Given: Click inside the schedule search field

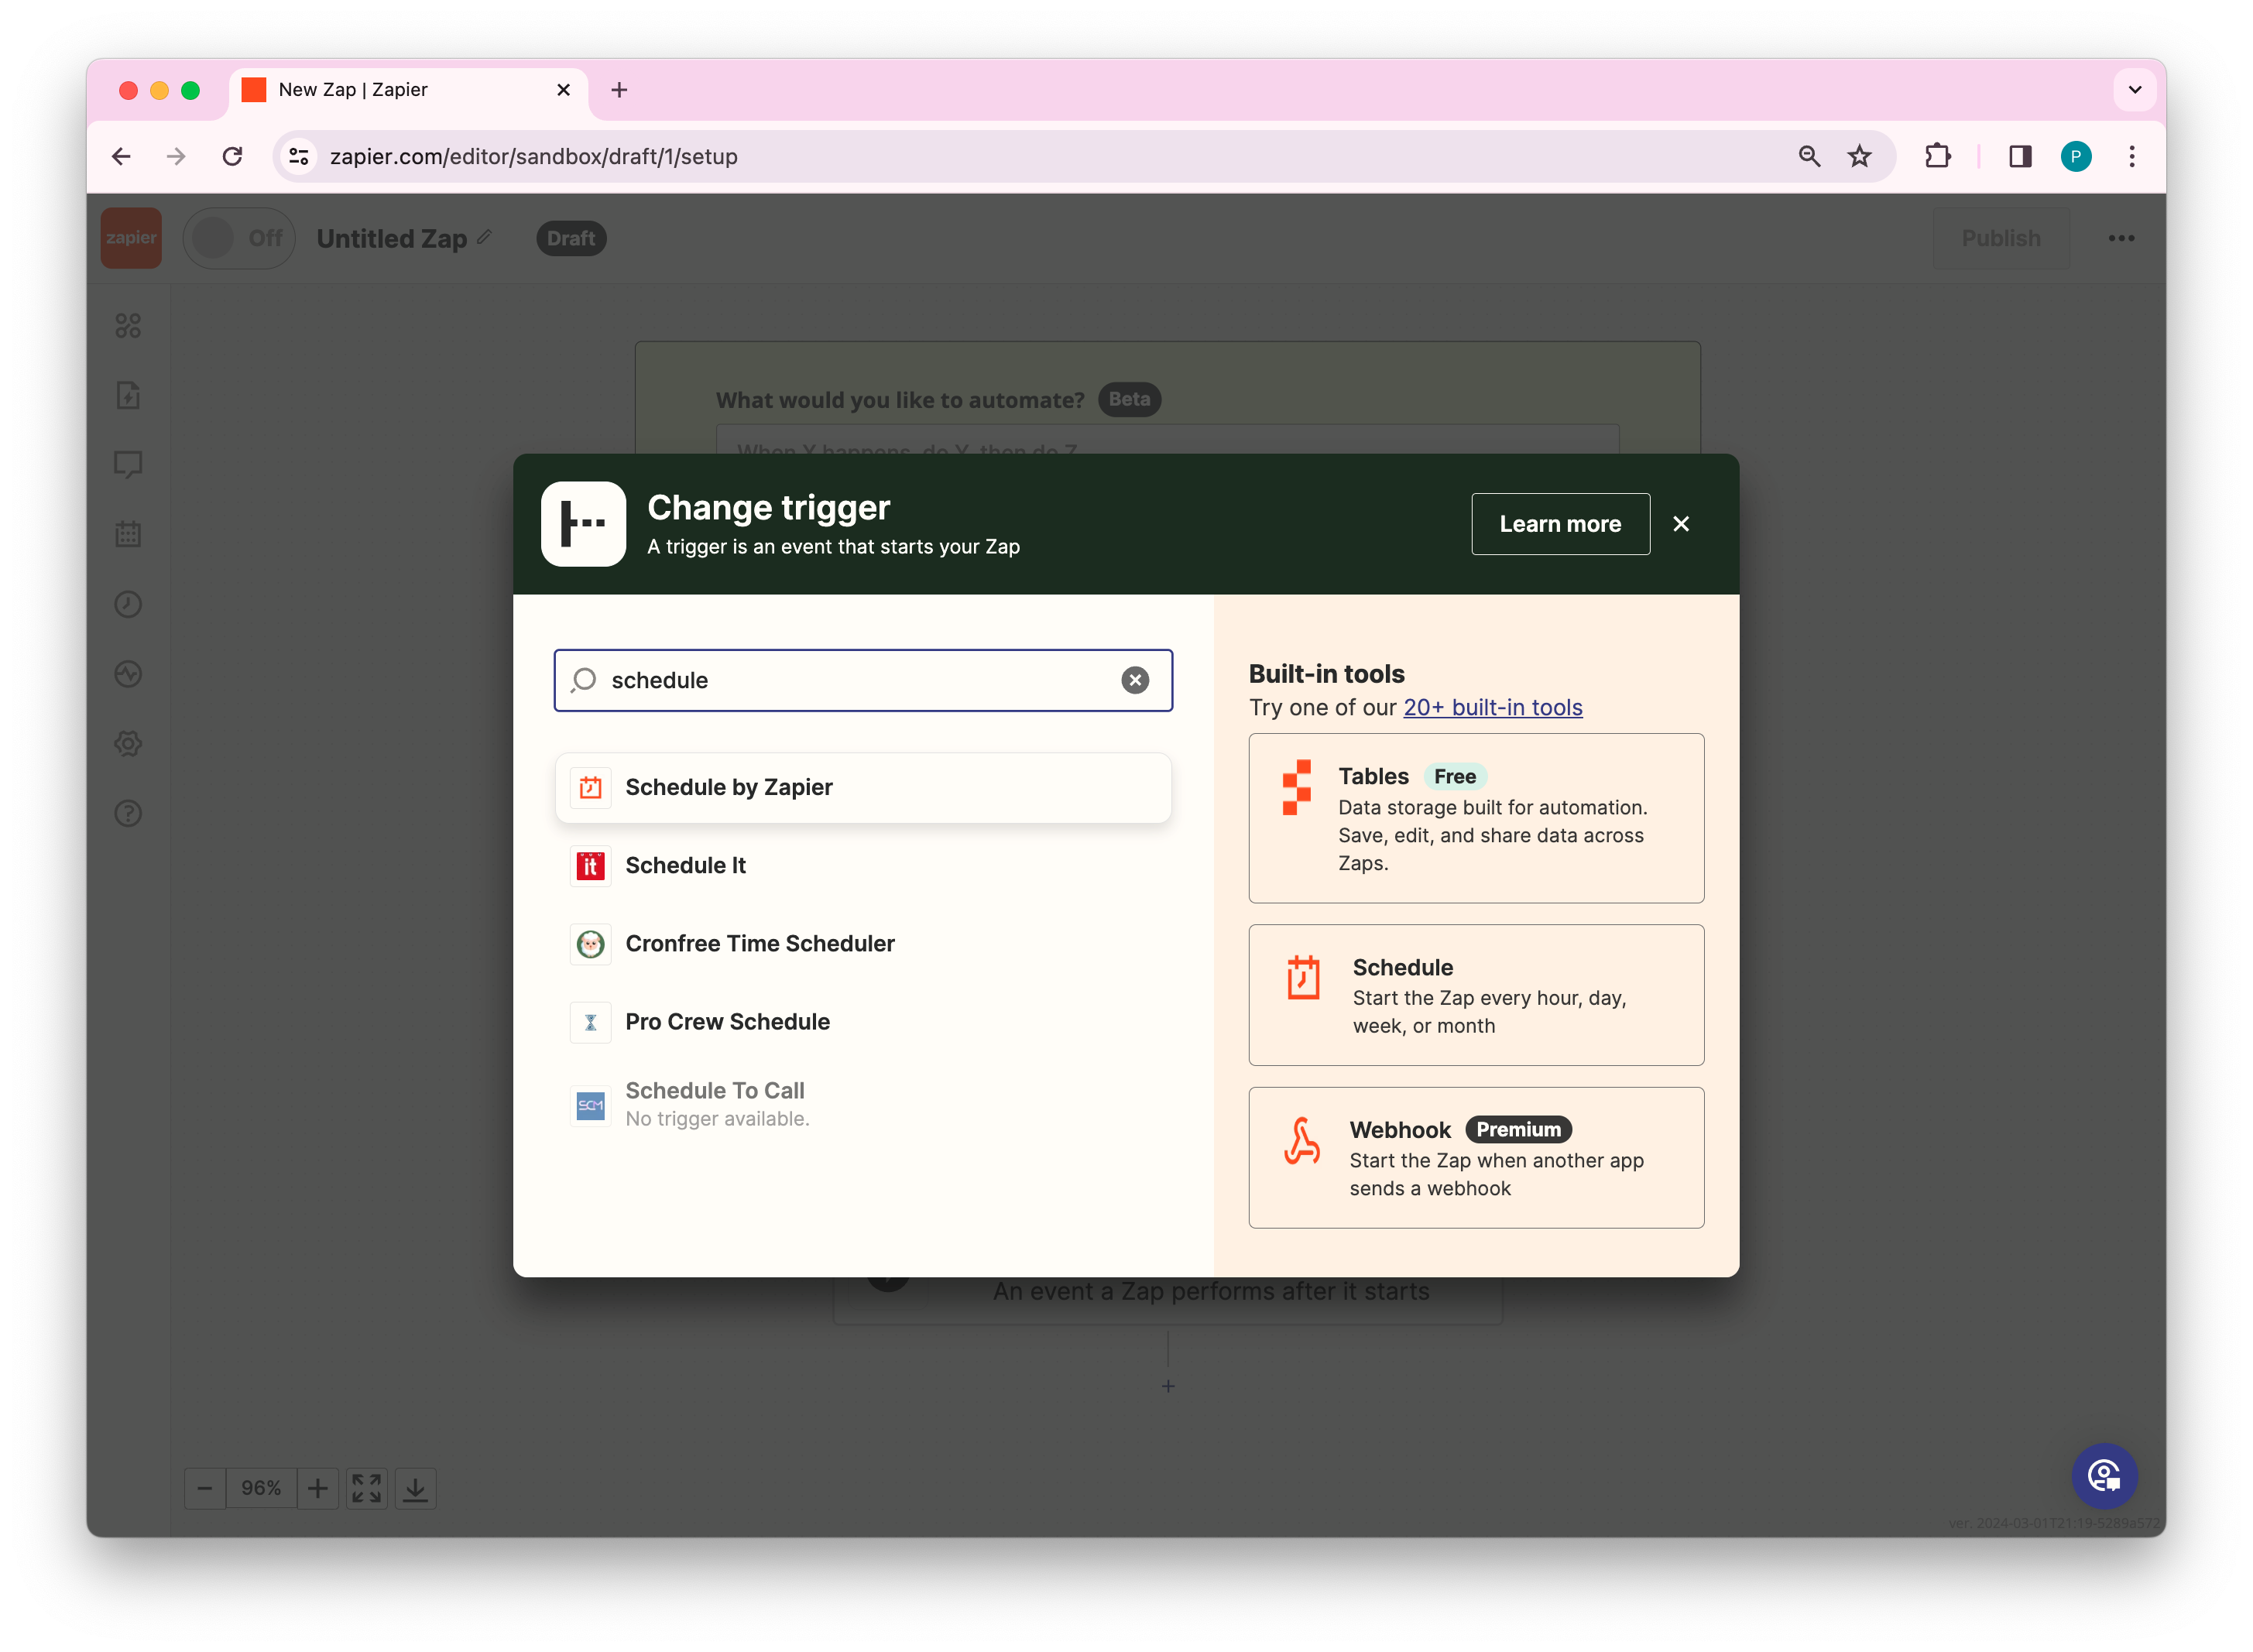Looking at the screenshot, I should pos(850,680).
